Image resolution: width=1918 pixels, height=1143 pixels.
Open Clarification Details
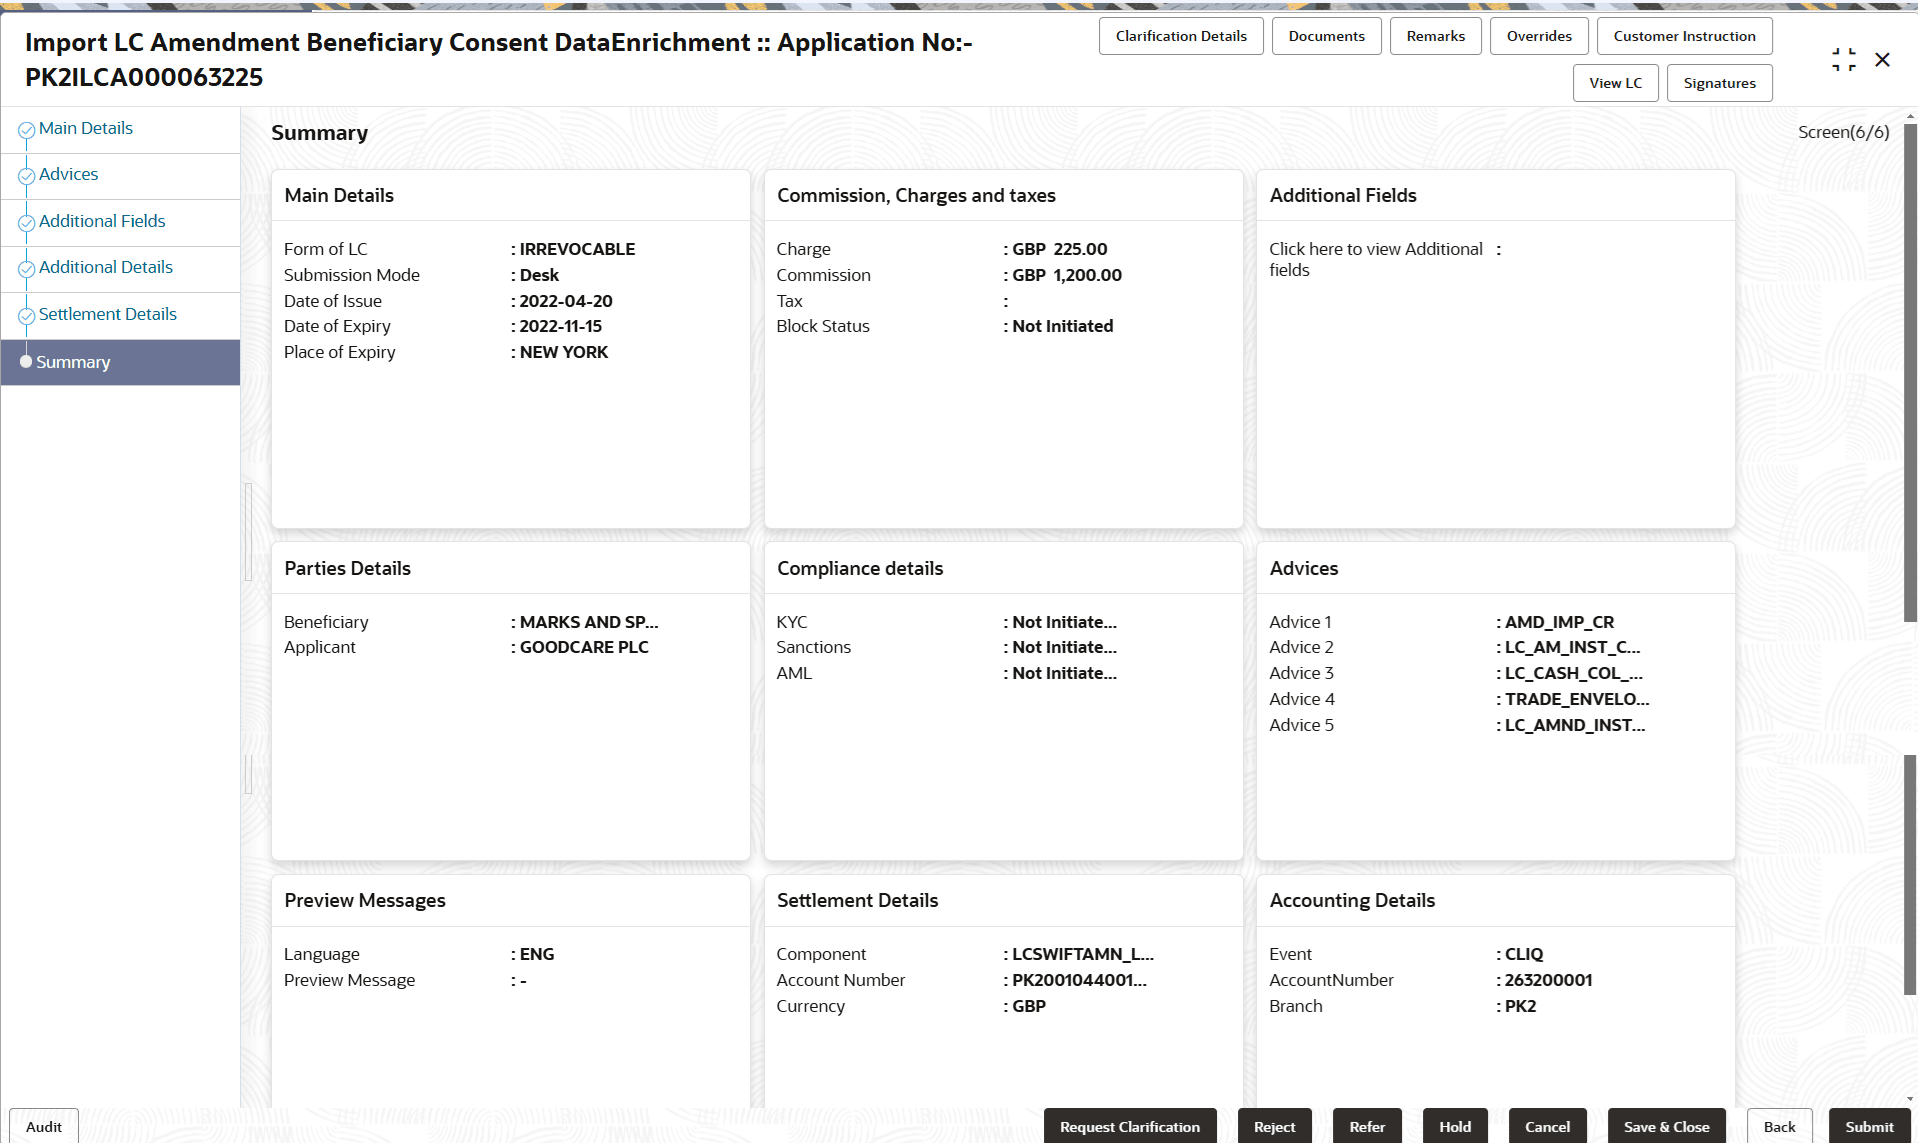coord(1181,36)
